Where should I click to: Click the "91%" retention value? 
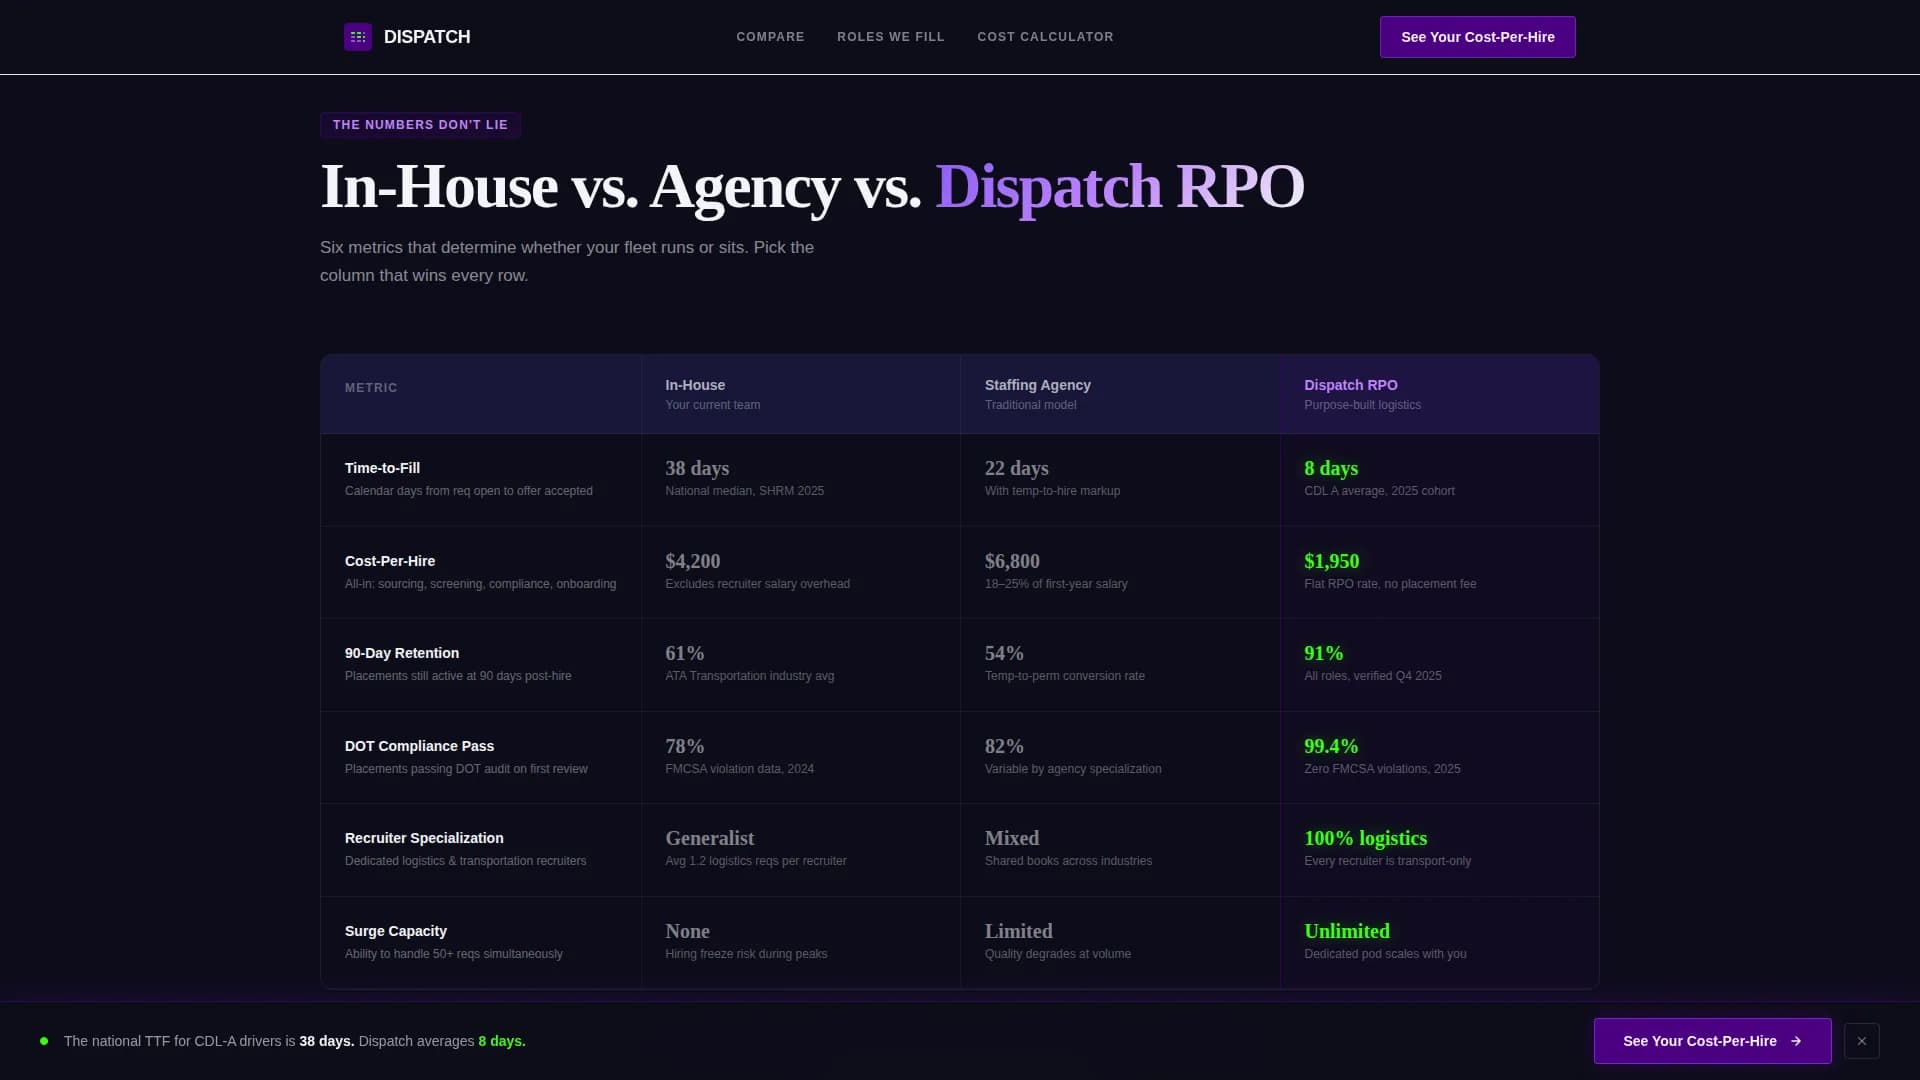pyautogui.click(x=1323, y=653)
